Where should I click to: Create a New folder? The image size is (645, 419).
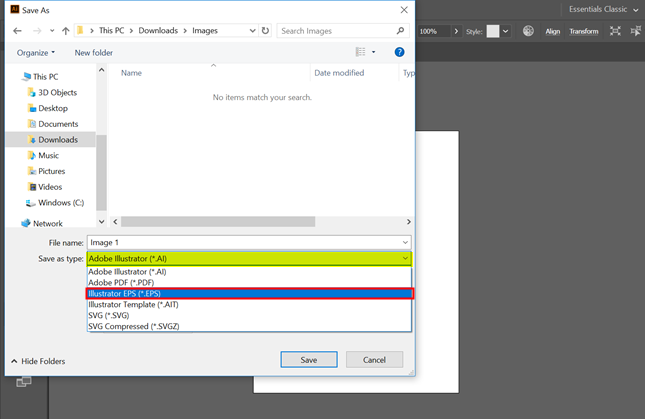point(93,53)
